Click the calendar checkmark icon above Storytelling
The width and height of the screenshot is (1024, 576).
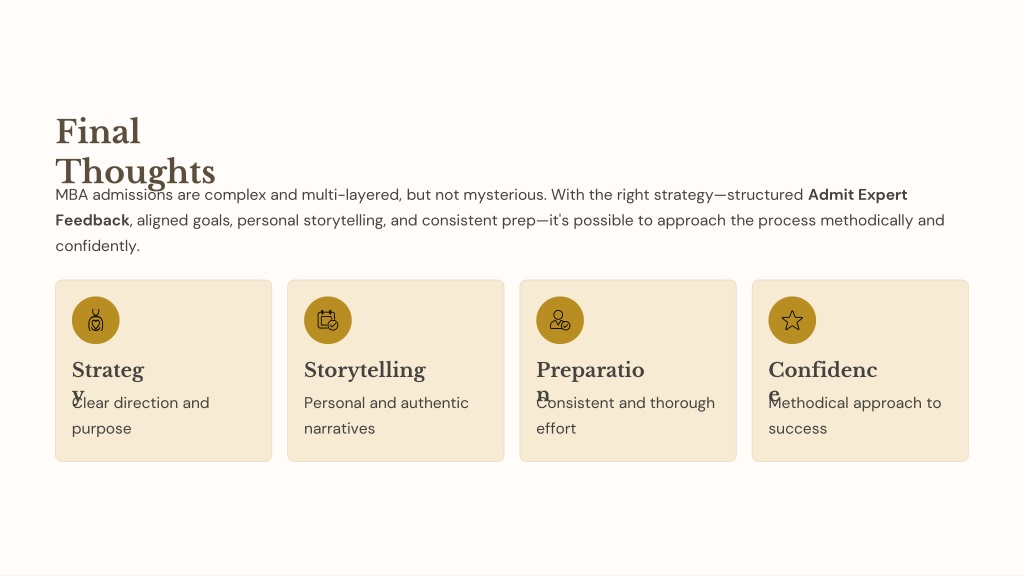coord(328,320)
